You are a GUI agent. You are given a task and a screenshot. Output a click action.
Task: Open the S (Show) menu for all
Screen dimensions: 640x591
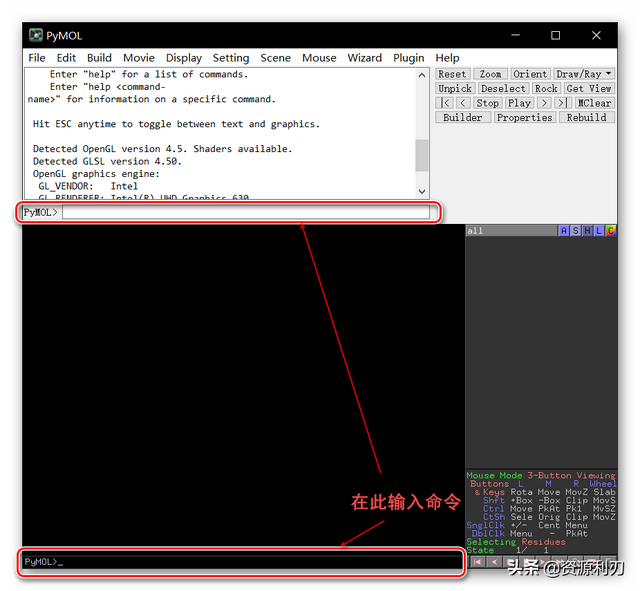[x=576, y=231]
